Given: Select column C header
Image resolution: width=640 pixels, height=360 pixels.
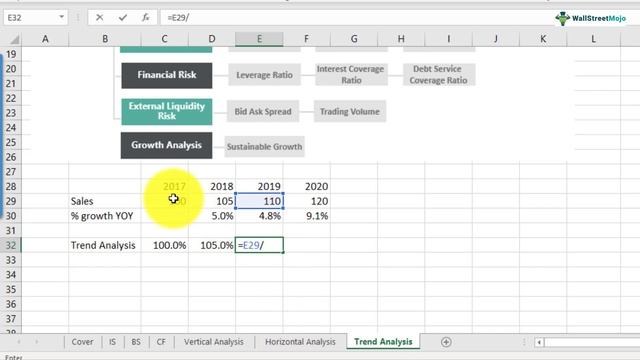Looking at the screenshot, I should pos(164,39).
